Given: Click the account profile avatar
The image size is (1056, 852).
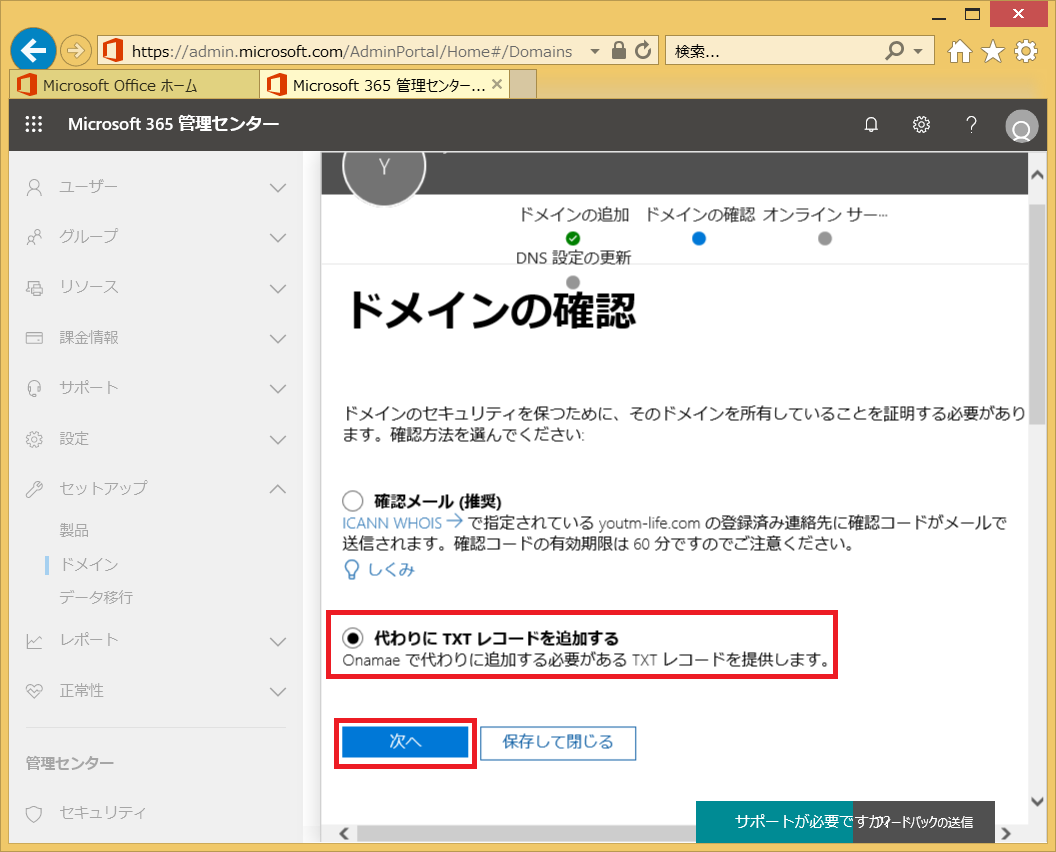Looking at the screenshot, I should click(x=1021, y=126).
